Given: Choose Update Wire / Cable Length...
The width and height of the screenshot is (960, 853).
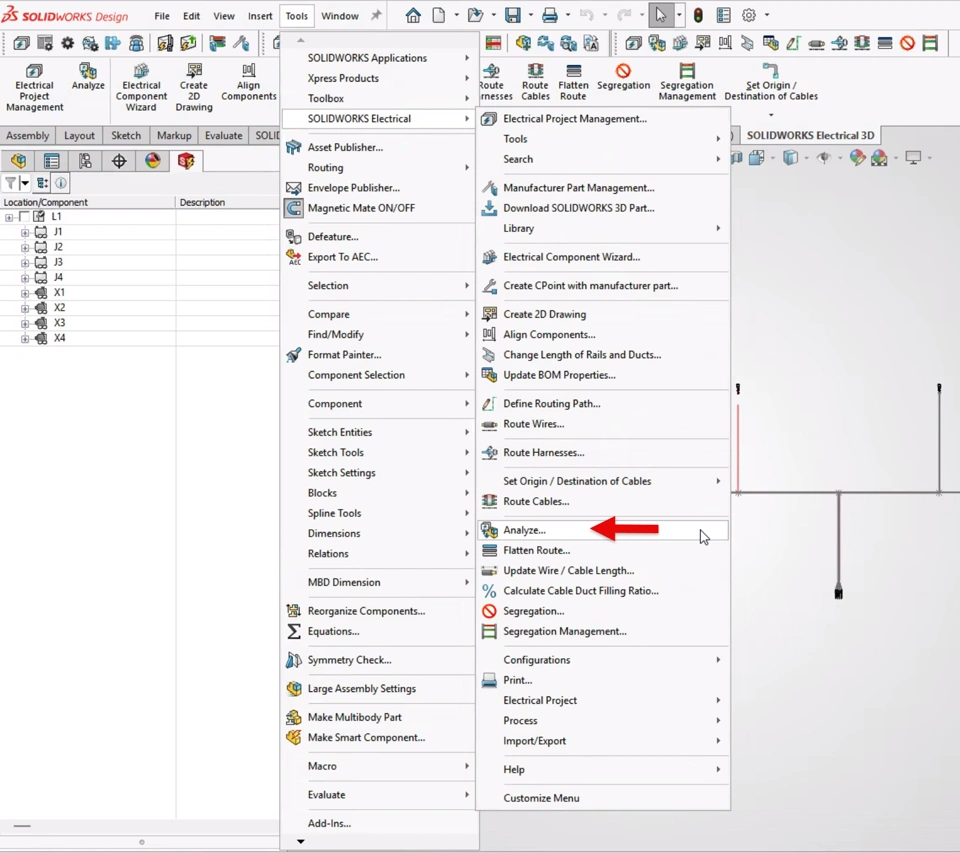Looking at the screenshot, I should pyautogui.click(x=603, y=571).
